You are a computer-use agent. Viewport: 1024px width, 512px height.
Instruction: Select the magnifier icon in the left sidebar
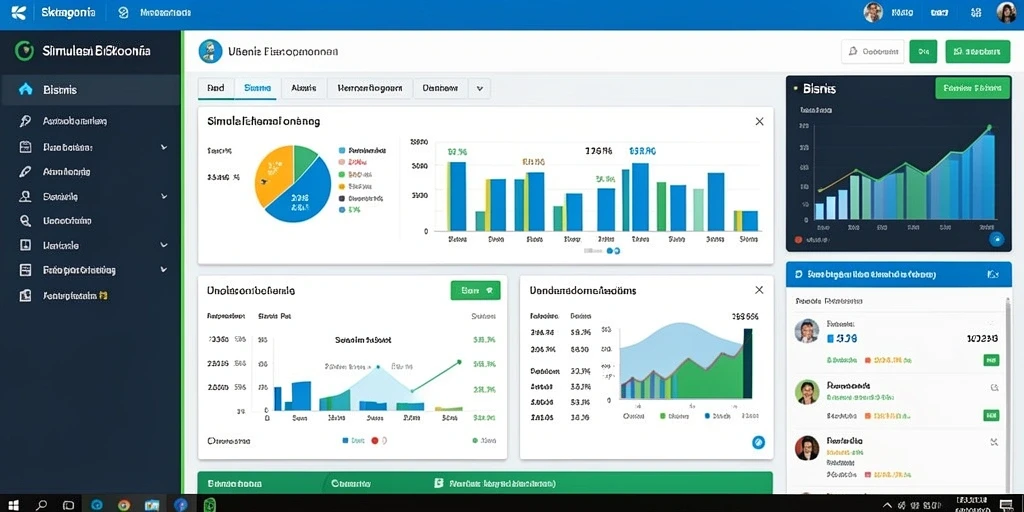(25, 221)
